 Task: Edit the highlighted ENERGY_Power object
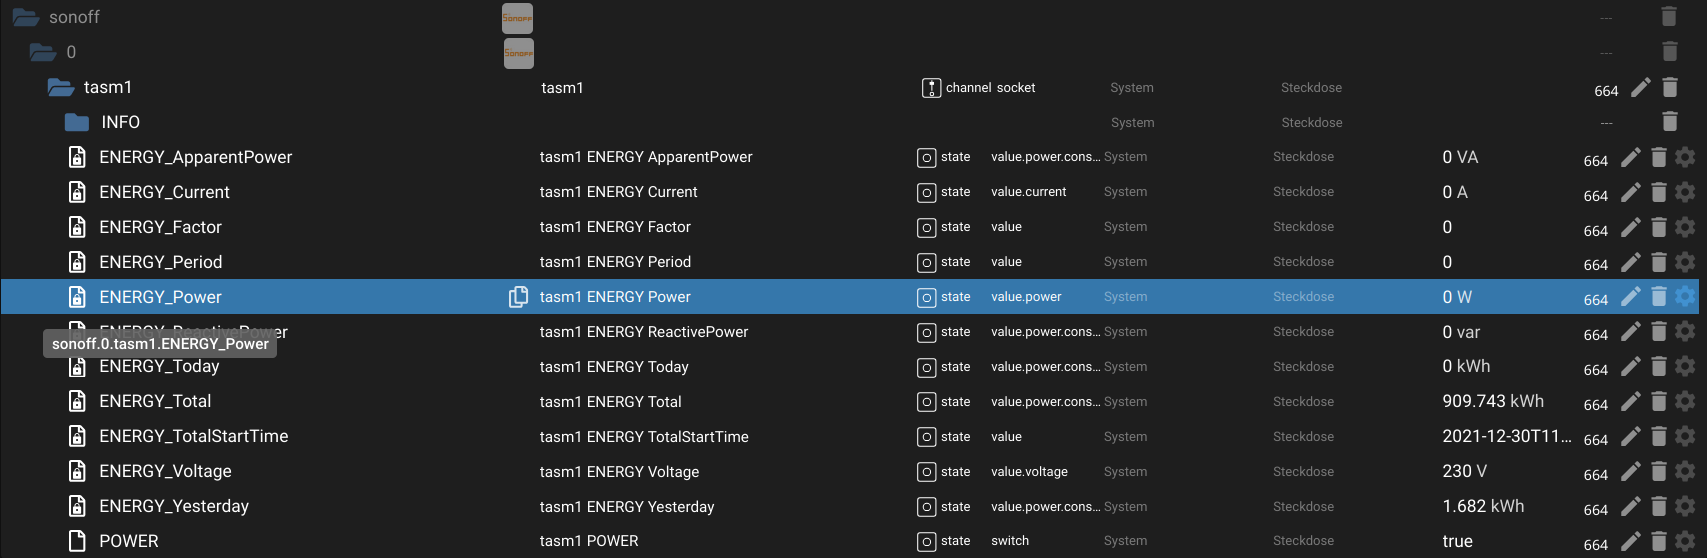click(x=1631, y=297)
